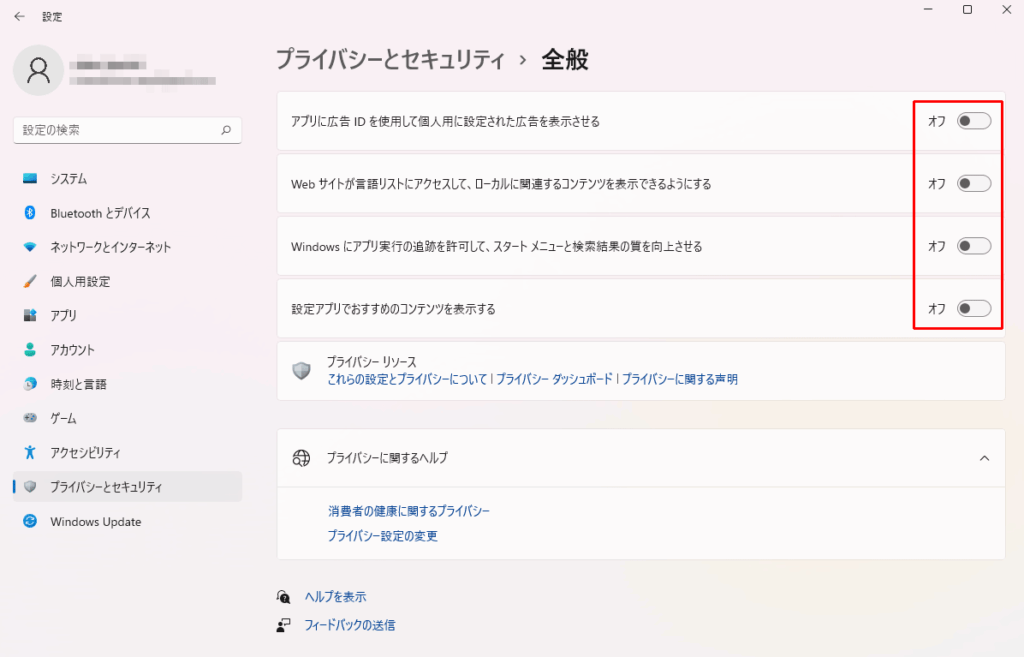Click the アクセシビリティ figure icon
This screenshot has height=657, width=1024.
(30, 452)
